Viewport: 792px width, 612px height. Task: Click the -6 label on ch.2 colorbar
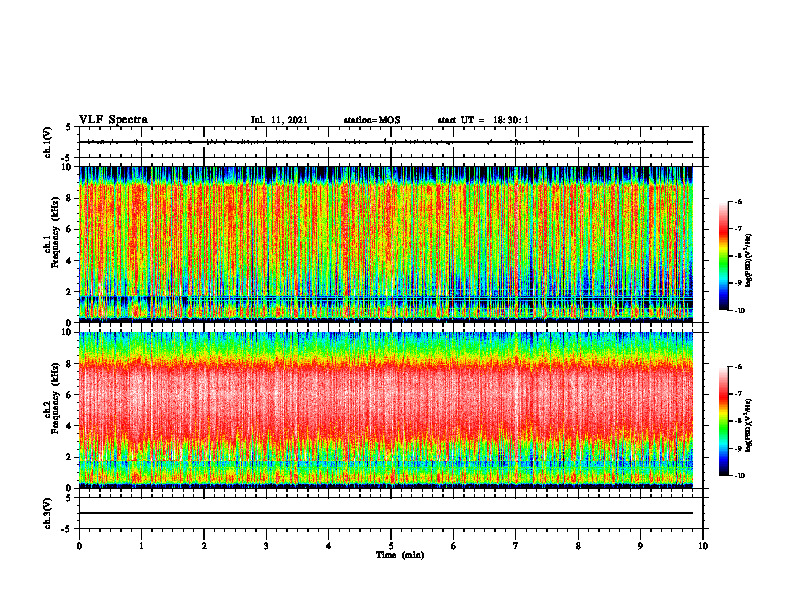pyautogui.click(x=738, y=367)
